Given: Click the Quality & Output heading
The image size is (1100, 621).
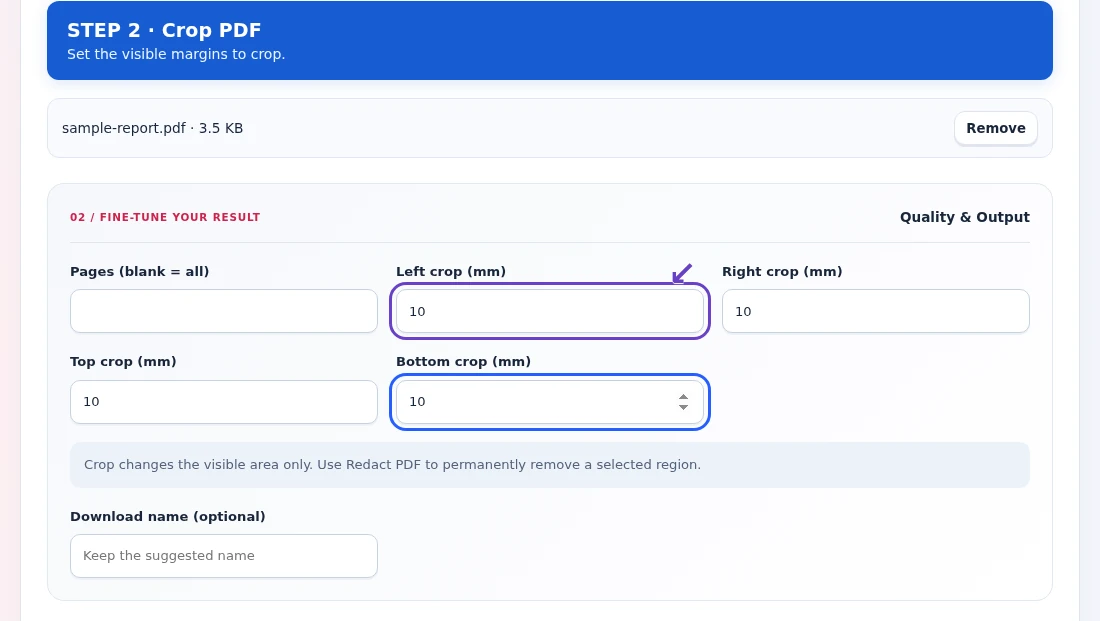Looking at the screenshot, I should (x=965, y=218).
